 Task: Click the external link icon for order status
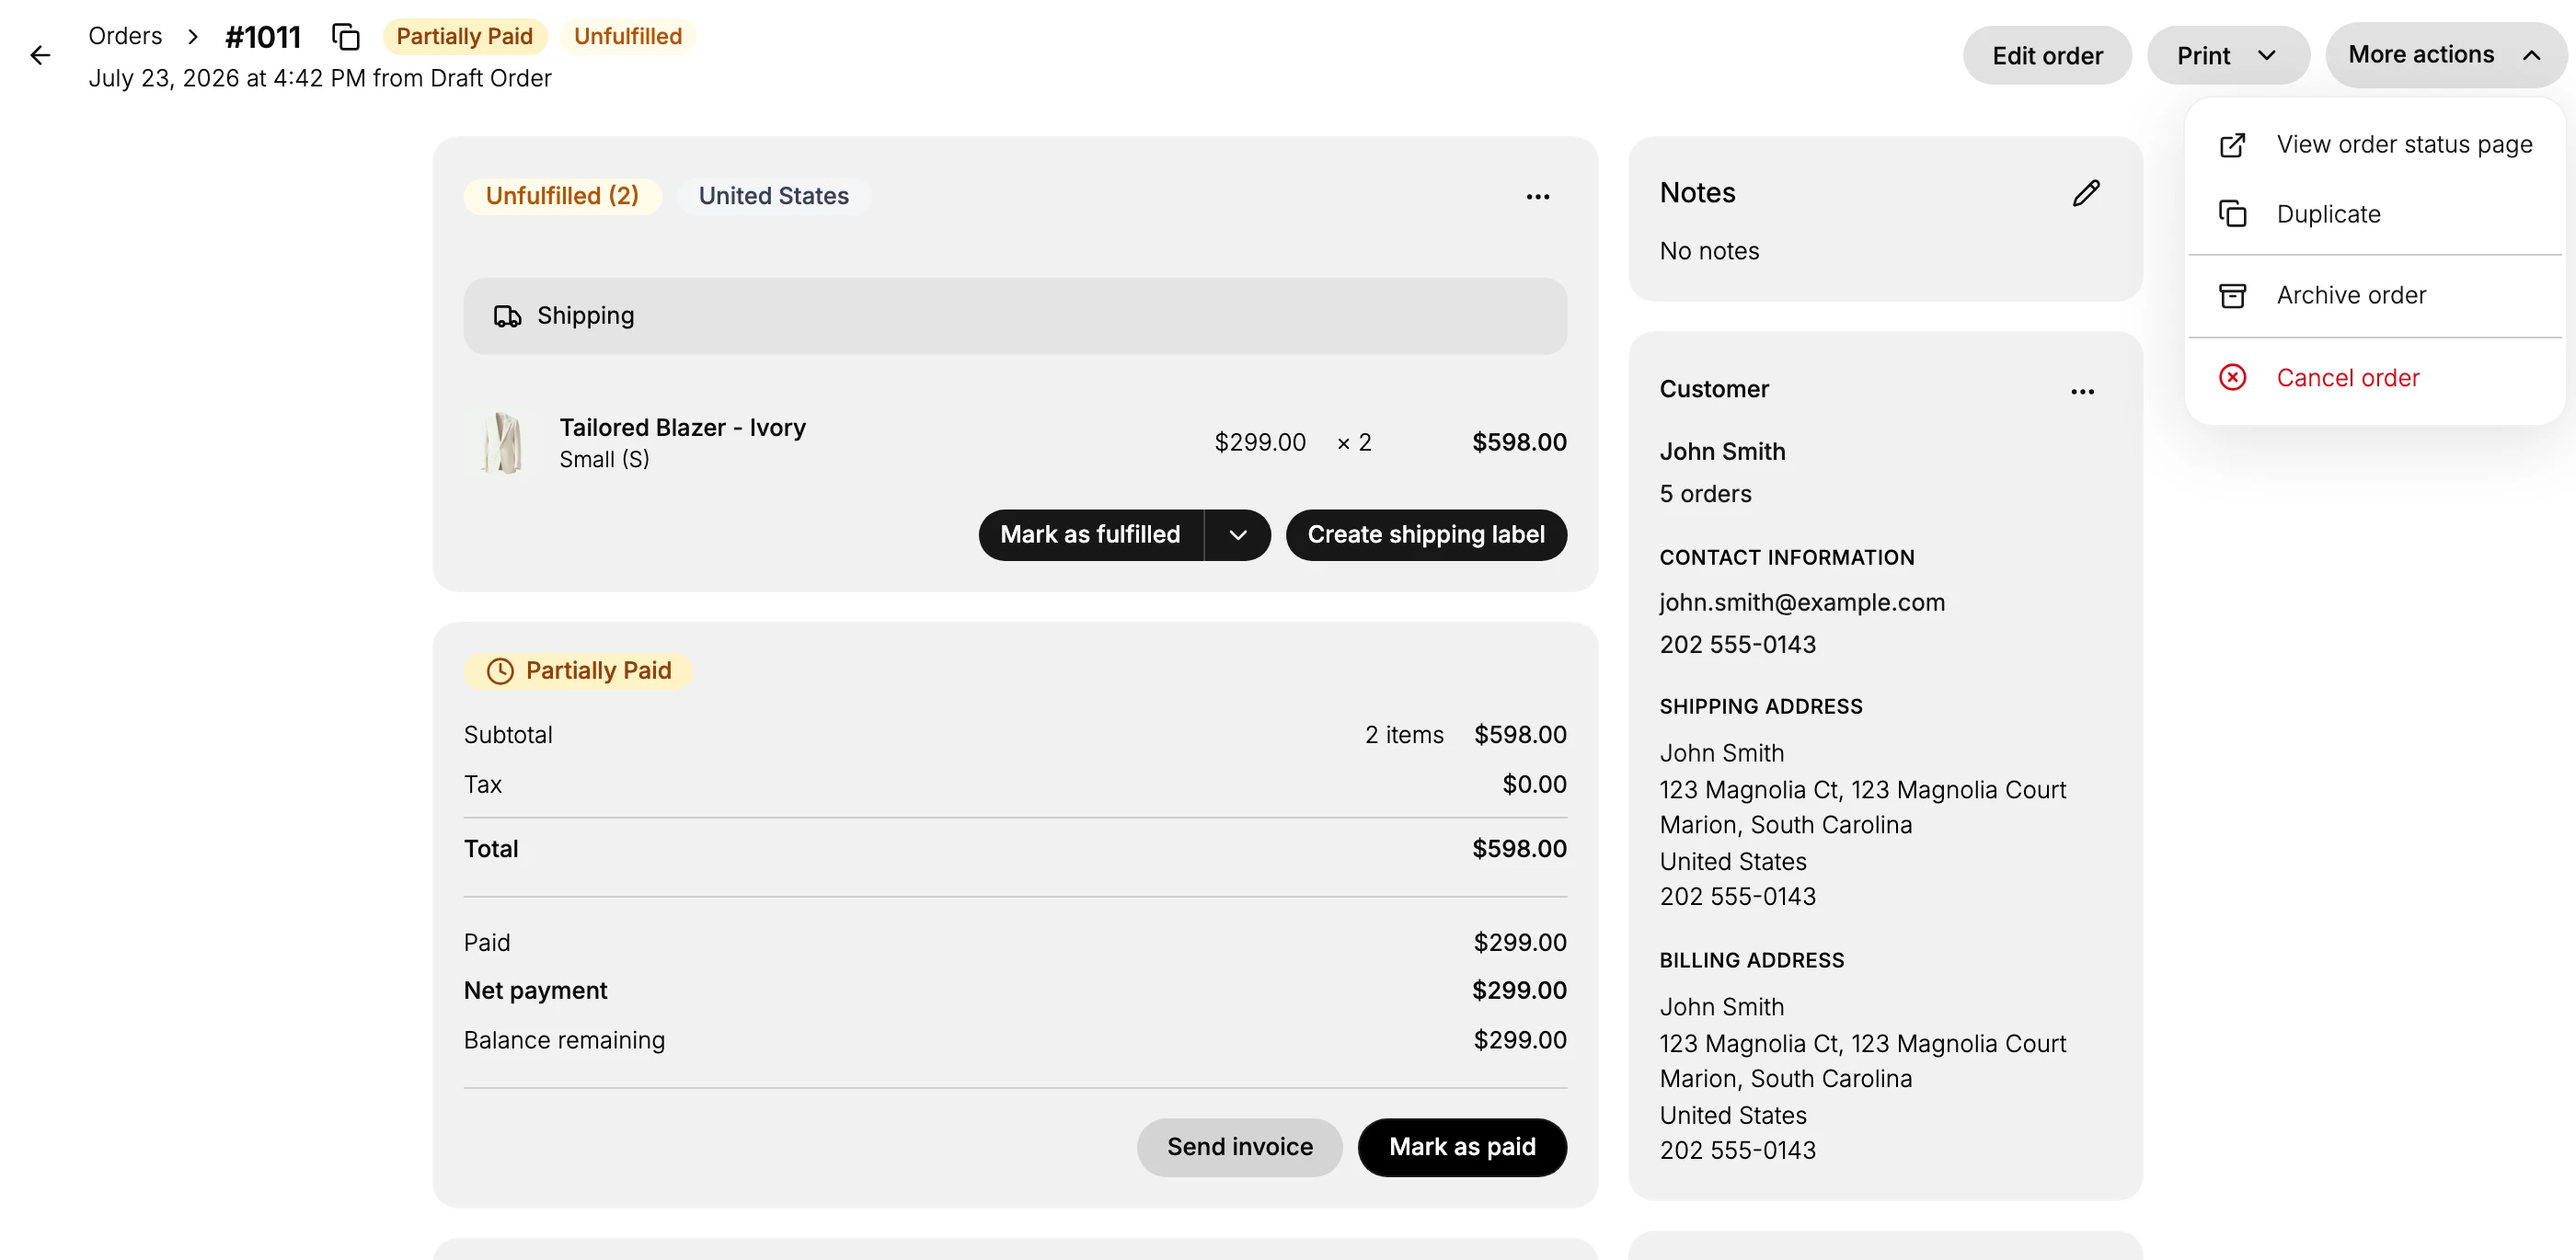[x=2232, y=145]
